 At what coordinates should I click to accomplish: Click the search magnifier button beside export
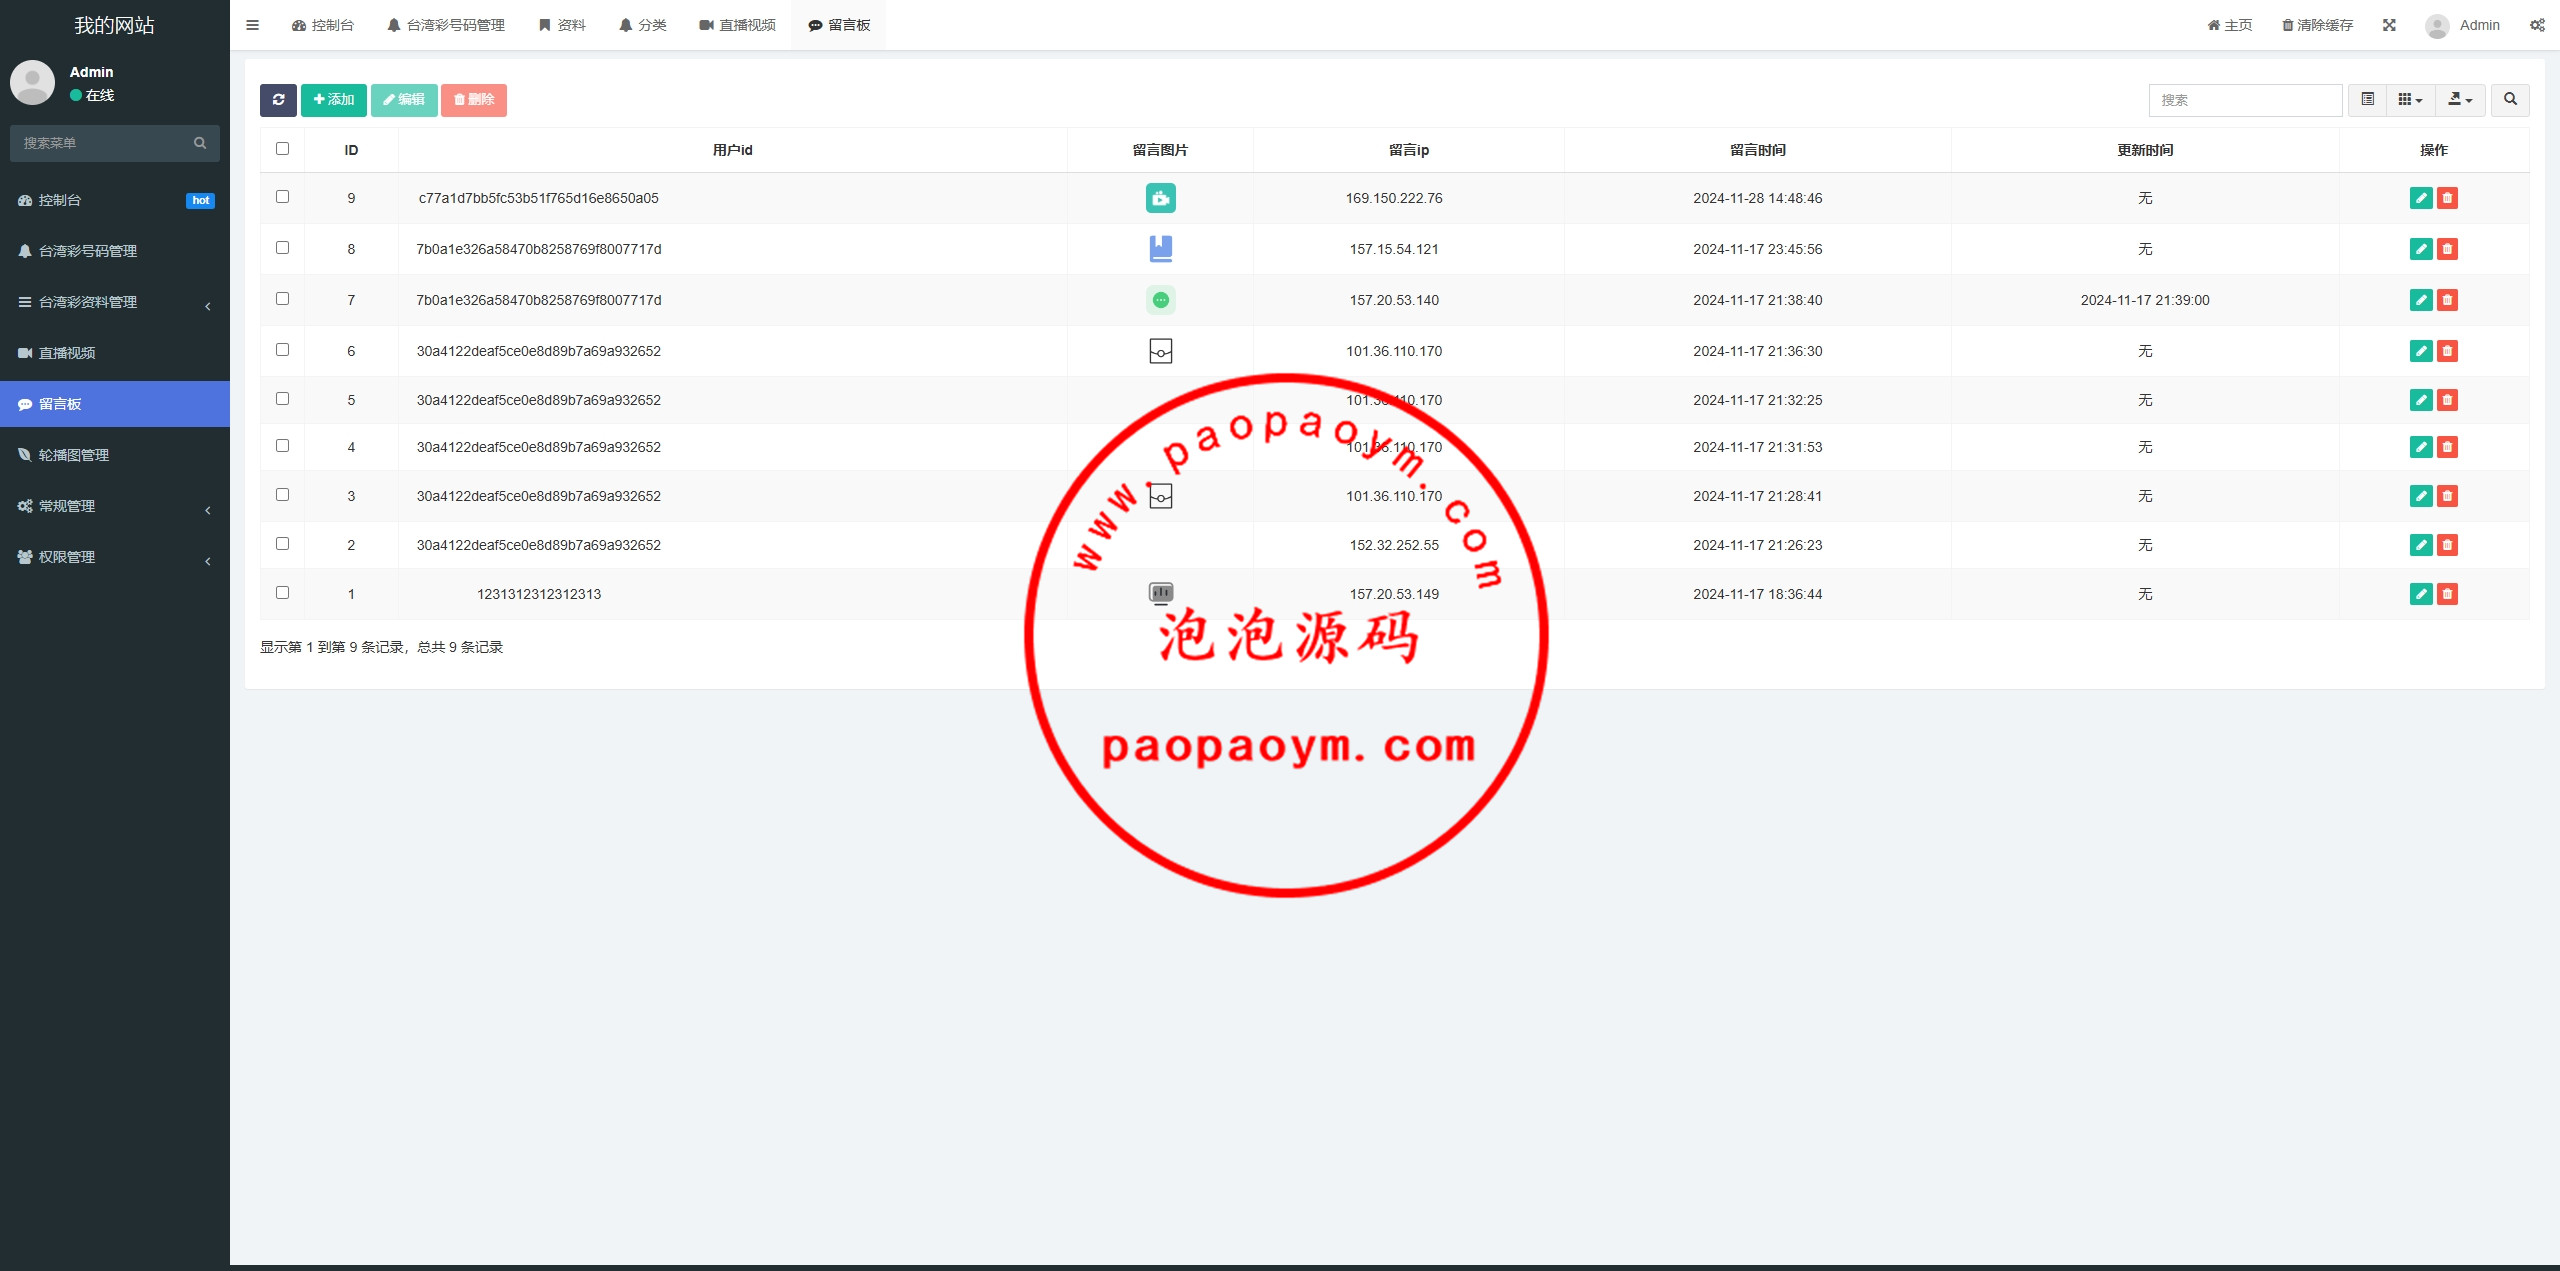[2510, 100]
